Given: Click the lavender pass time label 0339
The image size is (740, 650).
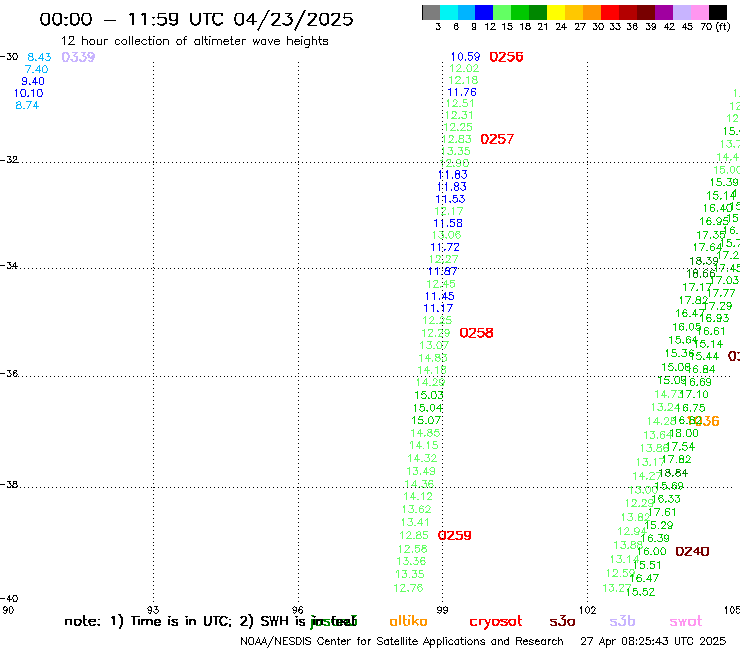Looking at the screenshot, I should point(78,57).
